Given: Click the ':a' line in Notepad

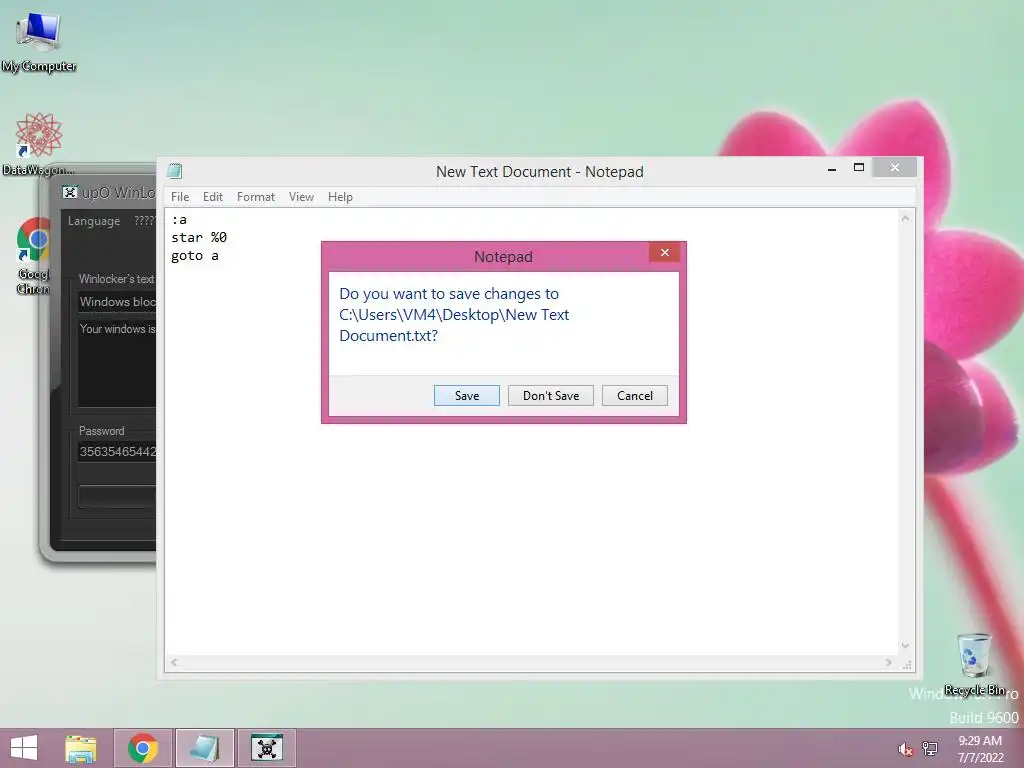Looking at the screenshot, I should pyautogui.click(x=179, y=219).
